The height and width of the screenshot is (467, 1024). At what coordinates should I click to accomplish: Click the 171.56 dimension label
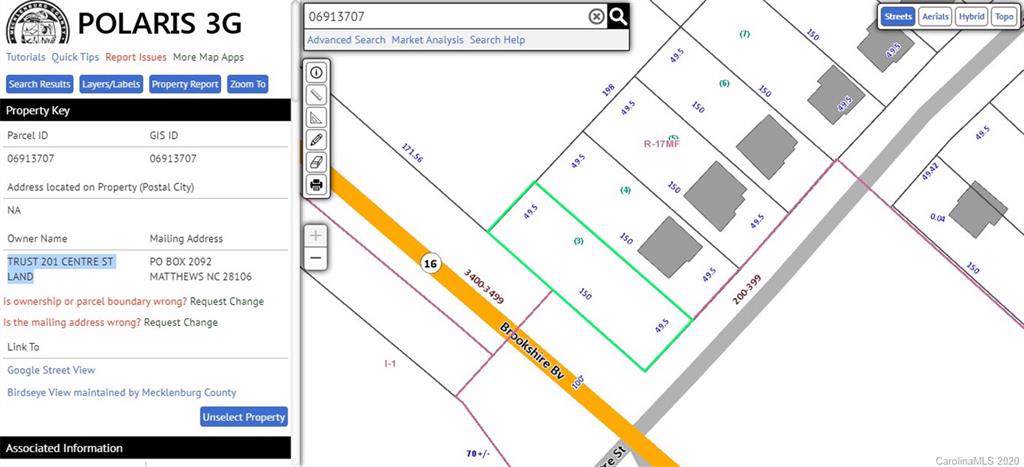click(413, 154)
